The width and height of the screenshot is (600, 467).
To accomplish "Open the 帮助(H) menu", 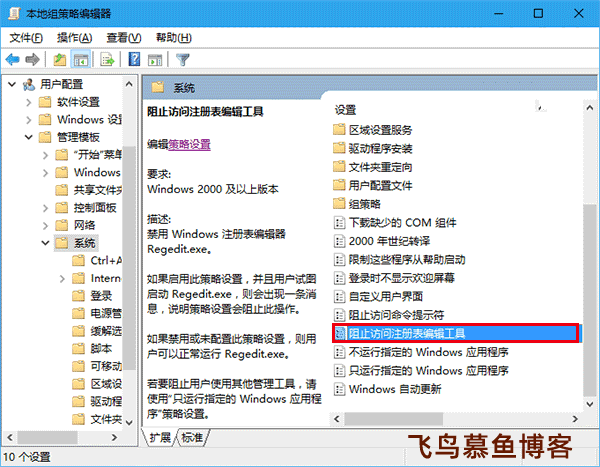I will click(x=173, y=38).
